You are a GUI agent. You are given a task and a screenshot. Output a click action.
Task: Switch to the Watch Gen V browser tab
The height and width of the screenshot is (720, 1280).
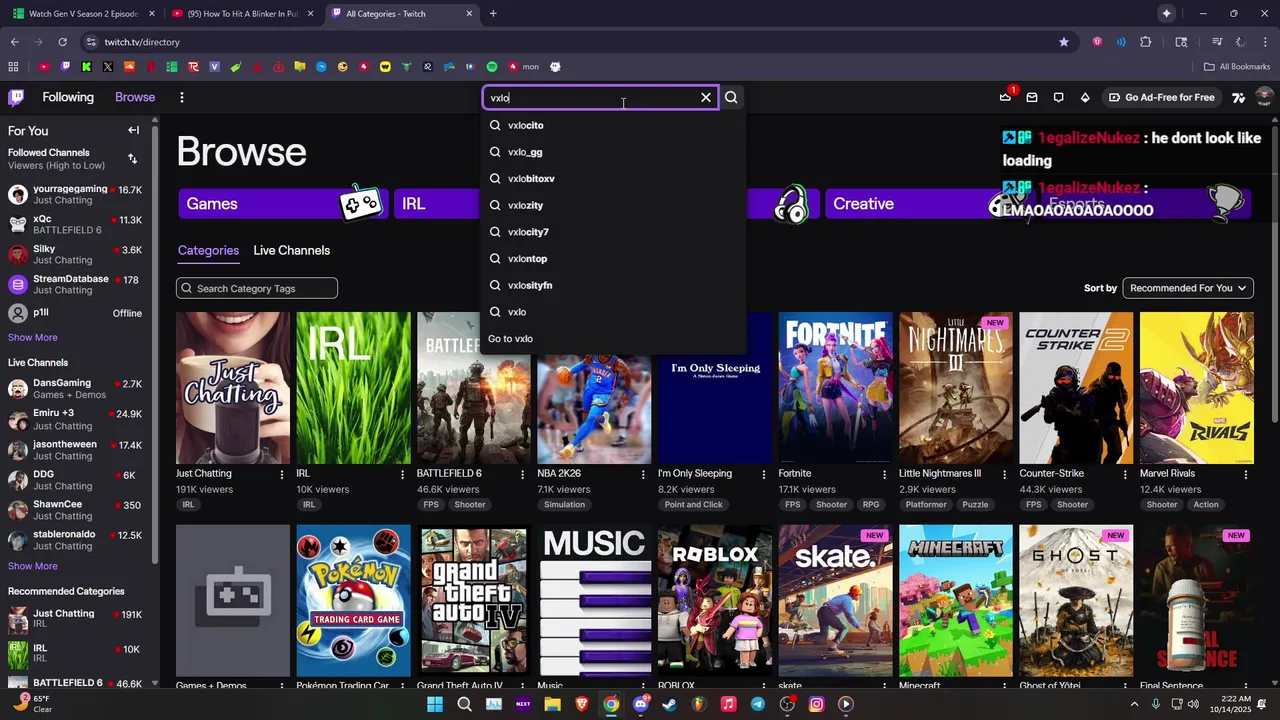84,13
